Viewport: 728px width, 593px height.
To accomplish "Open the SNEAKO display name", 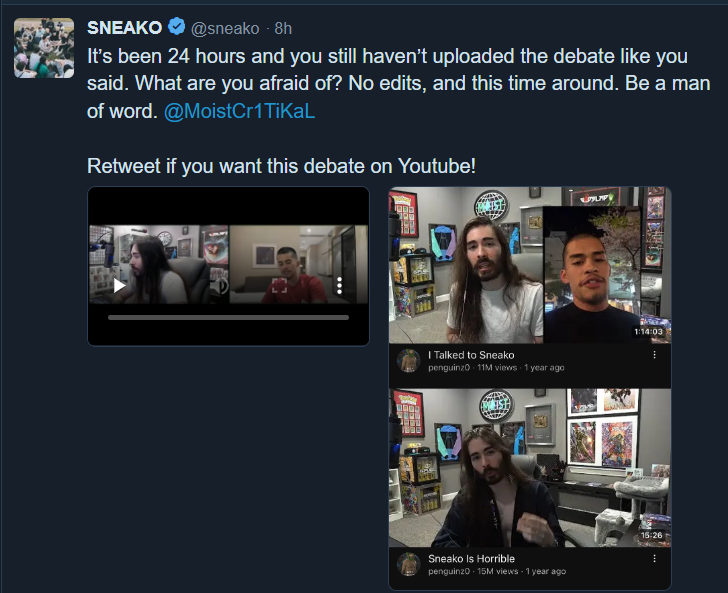I will [x=124, y=28].
